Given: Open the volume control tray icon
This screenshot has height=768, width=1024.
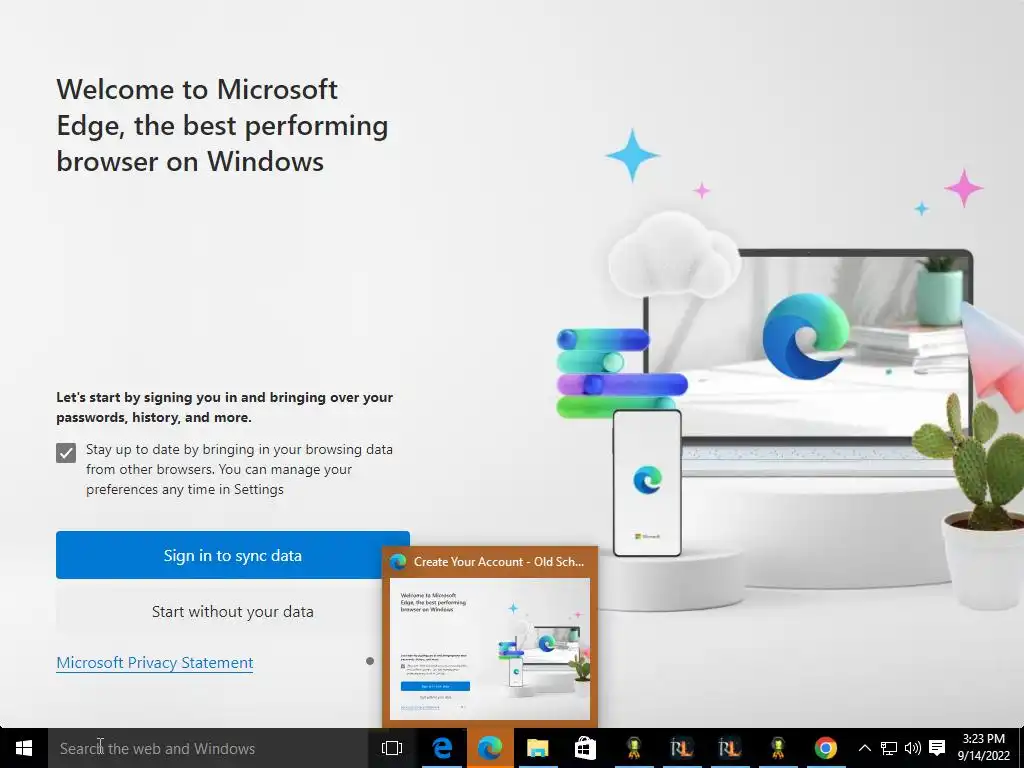Looking at the screenshot, I should [x=912, y=748].
